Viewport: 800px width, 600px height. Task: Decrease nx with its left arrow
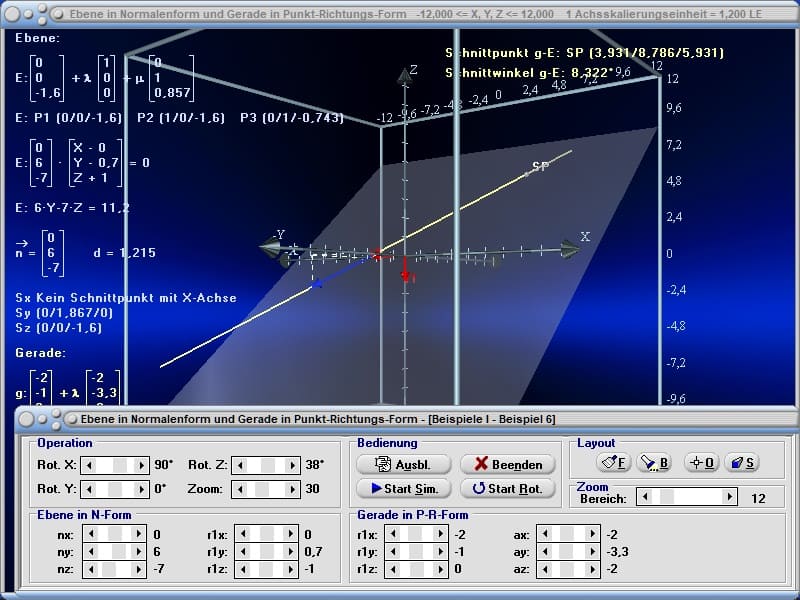click(x=91, y=534)
